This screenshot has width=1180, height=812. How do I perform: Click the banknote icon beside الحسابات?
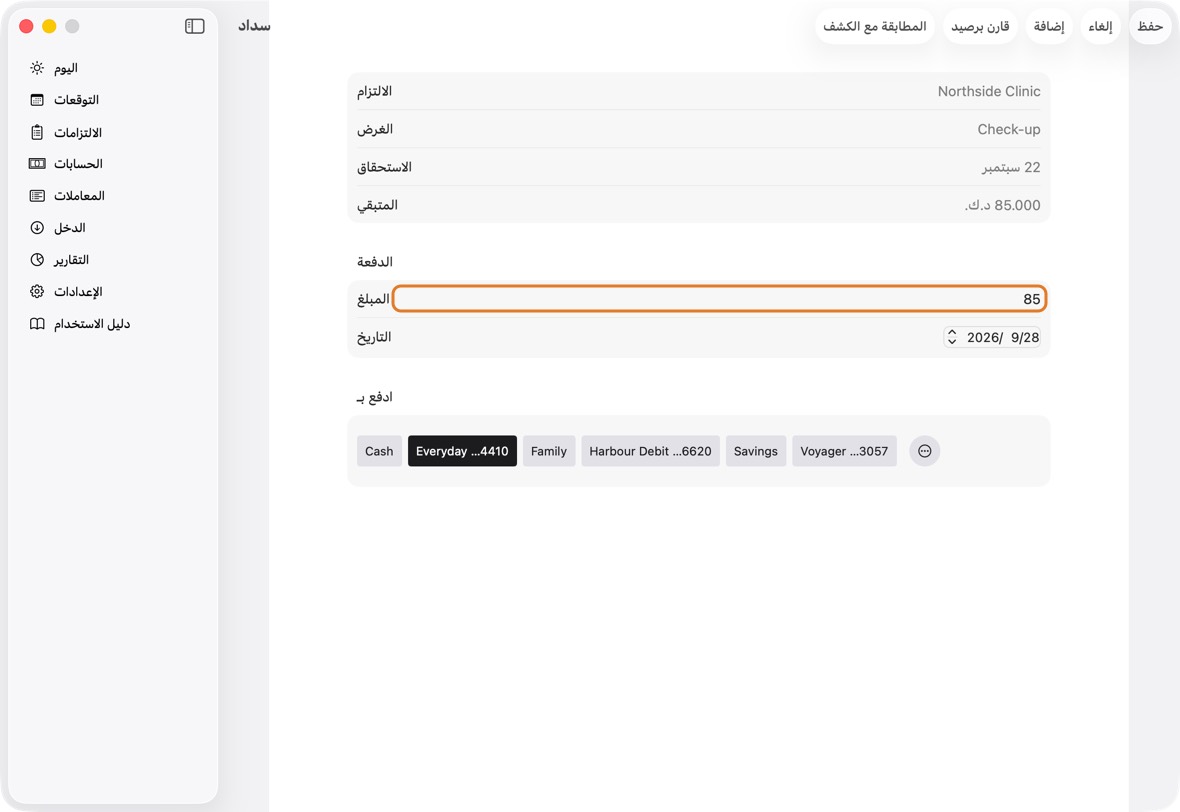[x=37, y=164]
